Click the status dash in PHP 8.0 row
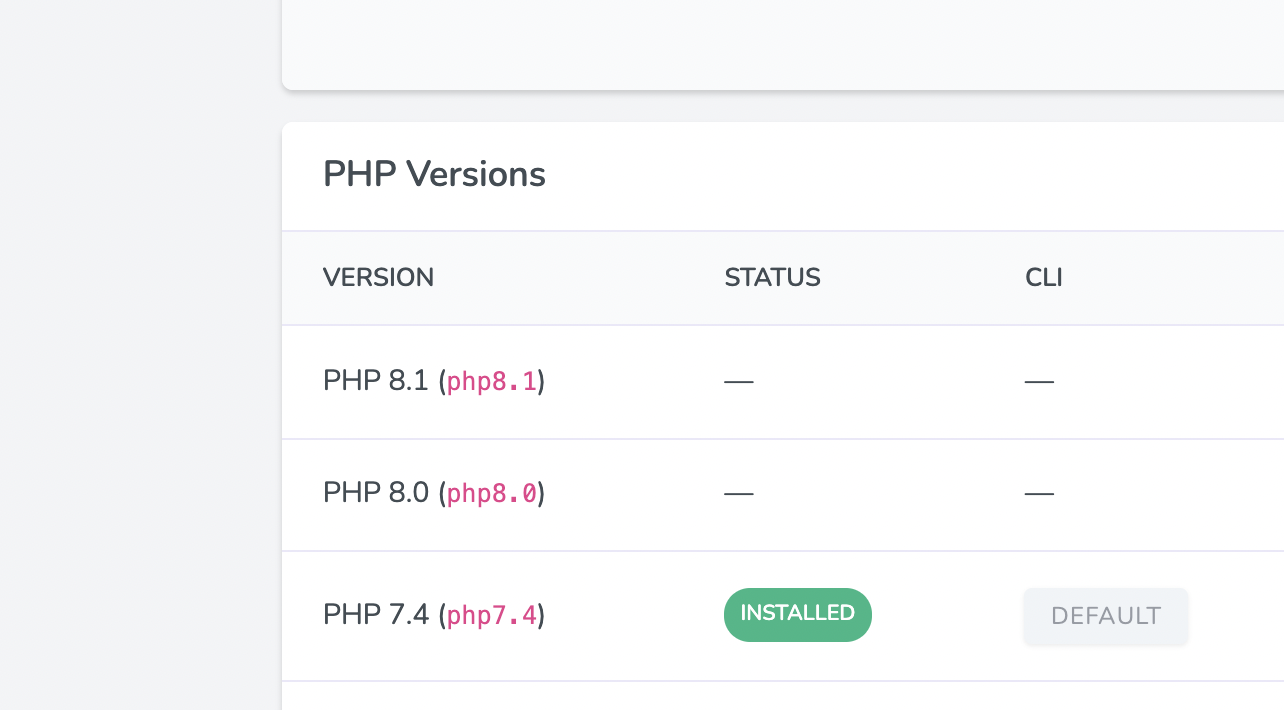1284x710 pixels. pos(738,494)
